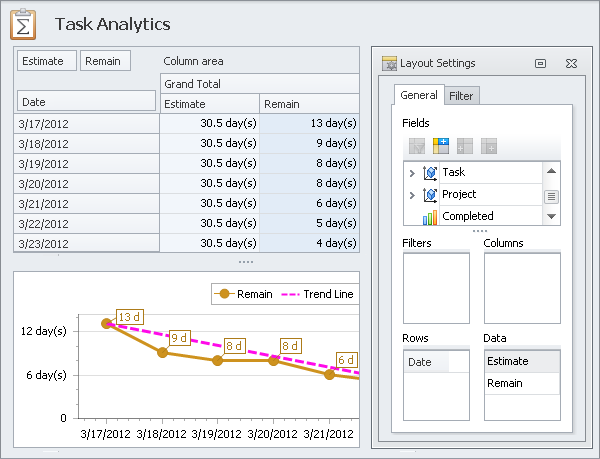The image size is (600, 459).
Task: Click the Estimate data field header button
Action: pos(46,61)
